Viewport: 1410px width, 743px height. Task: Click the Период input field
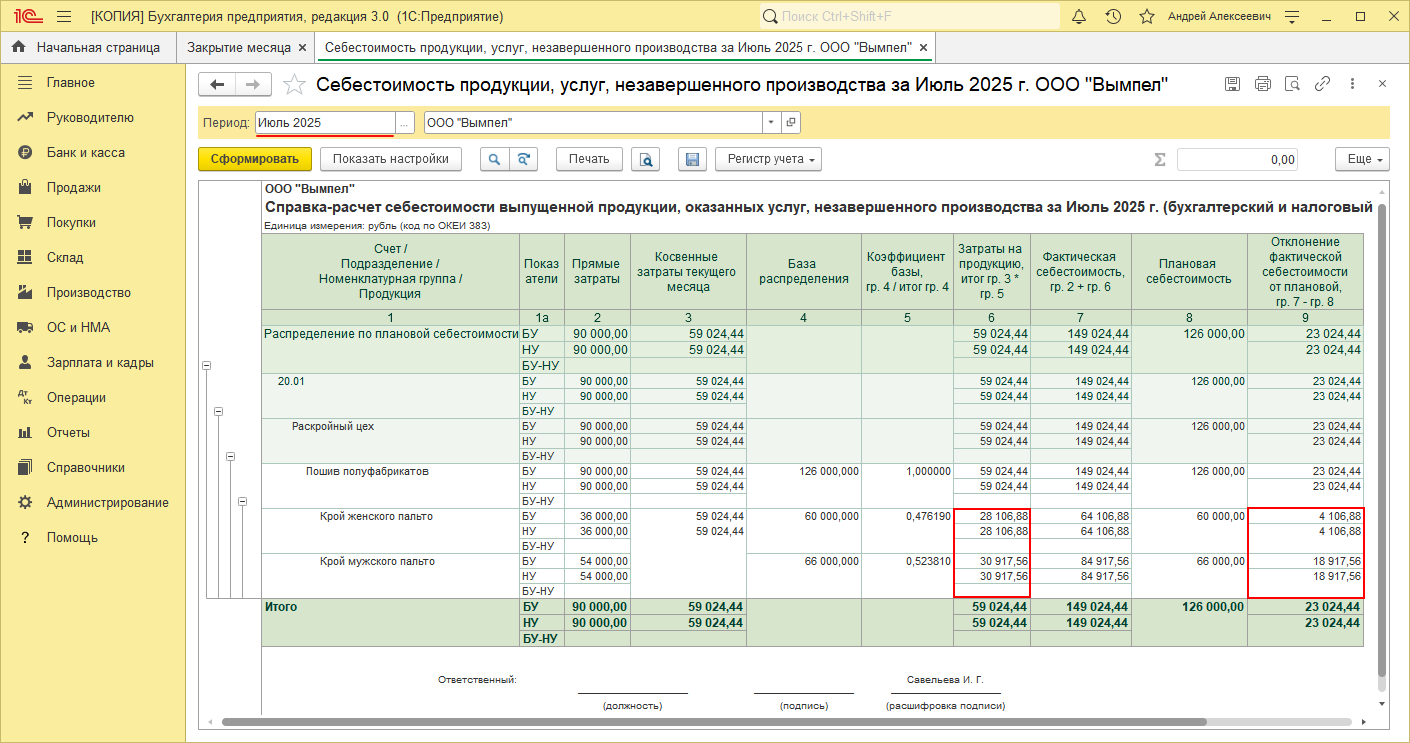click(x=324, y=122)
